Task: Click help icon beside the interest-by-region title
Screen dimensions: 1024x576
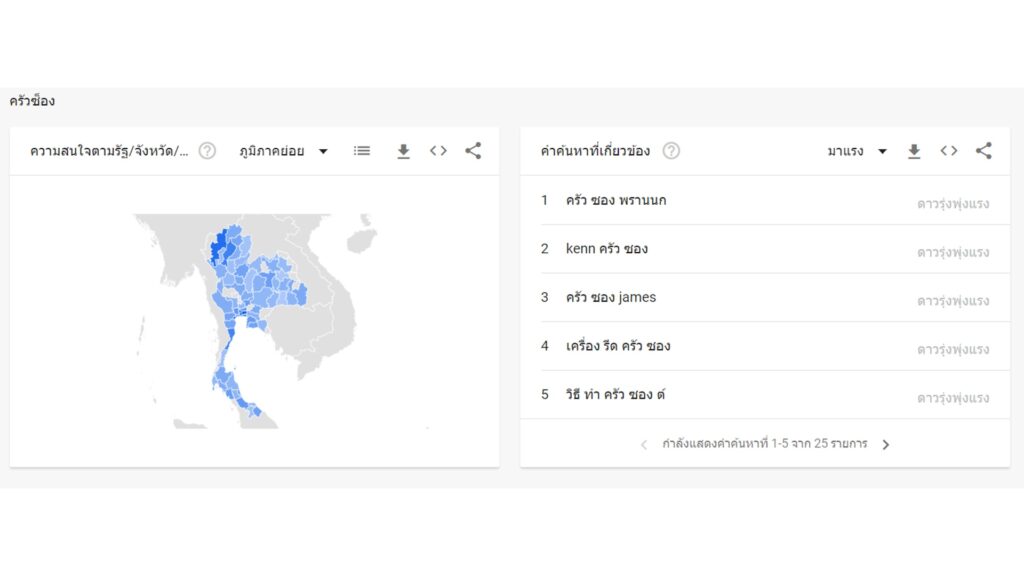Action: click(207, 151)
